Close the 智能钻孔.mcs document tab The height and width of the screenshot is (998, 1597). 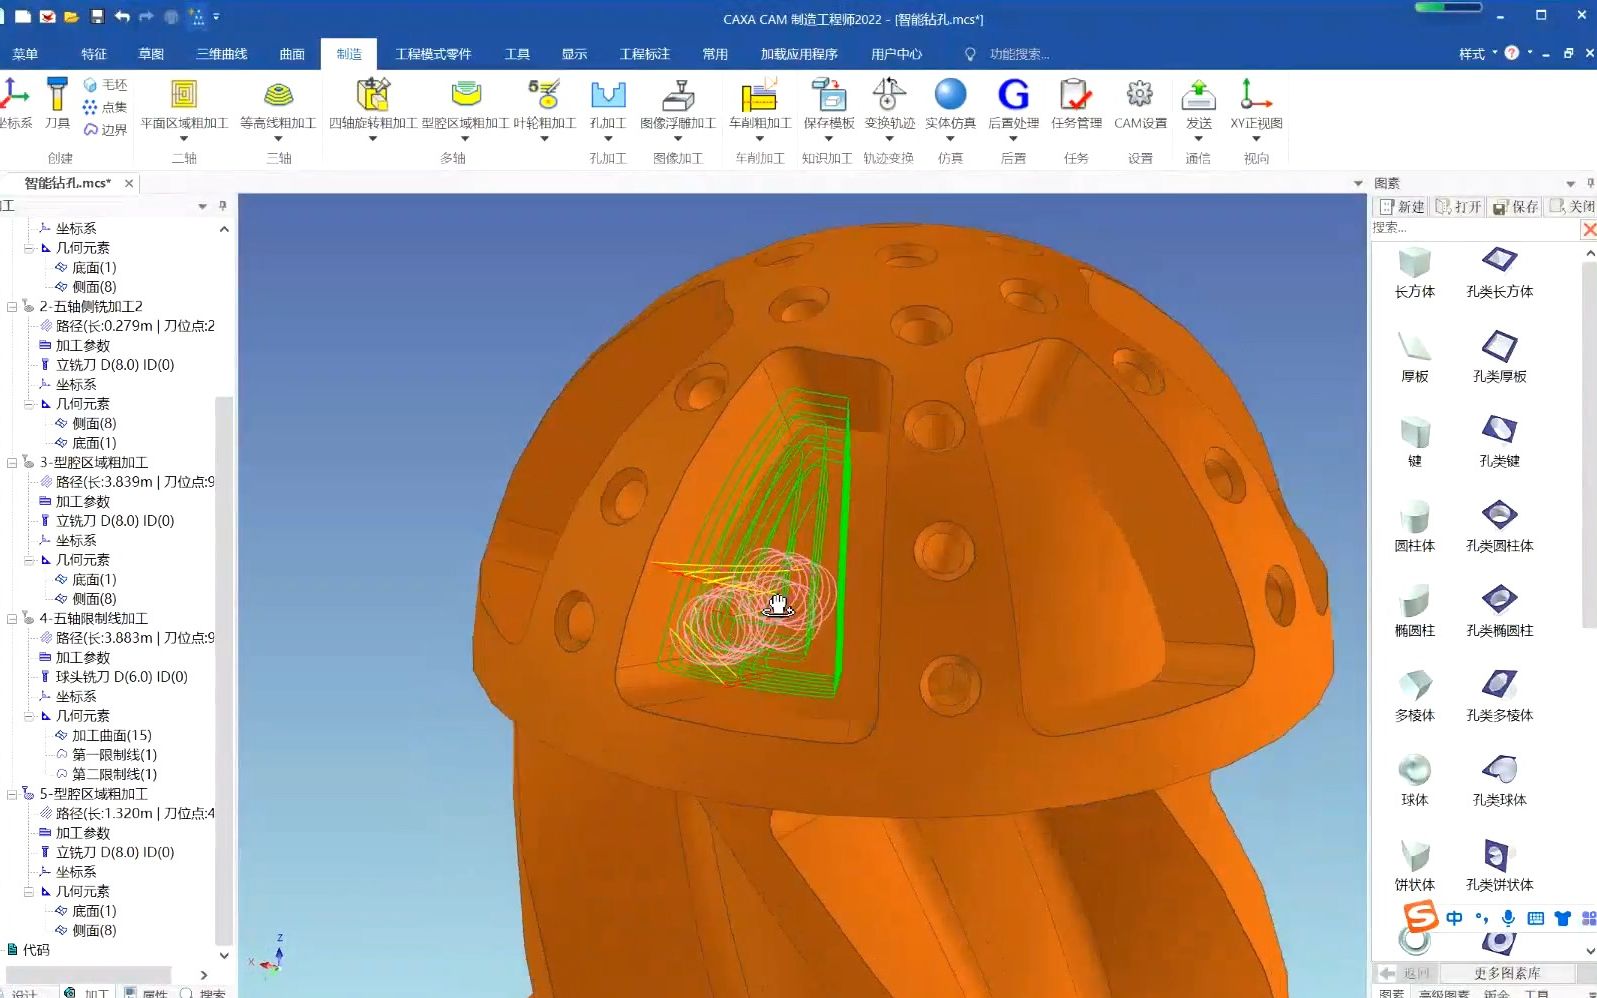(129, 183)
